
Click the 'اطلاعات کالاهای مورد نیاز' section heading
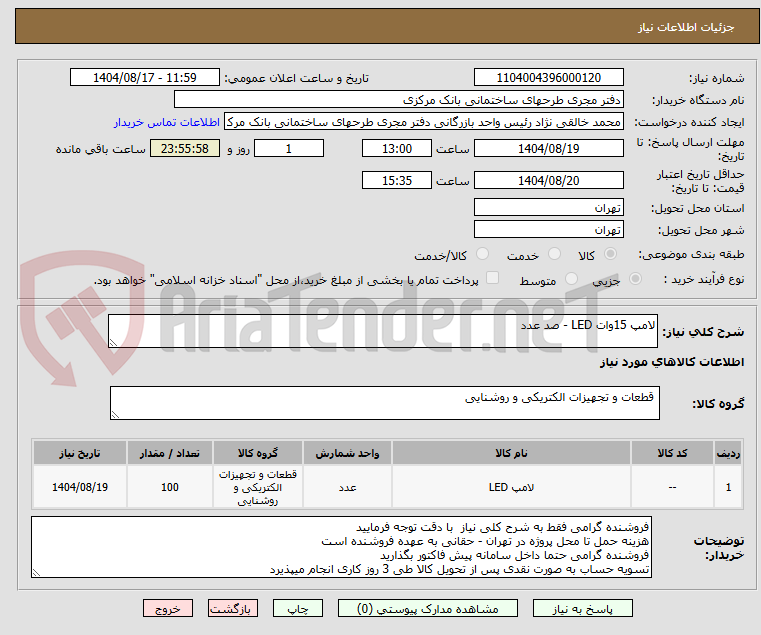pos(672,362)
